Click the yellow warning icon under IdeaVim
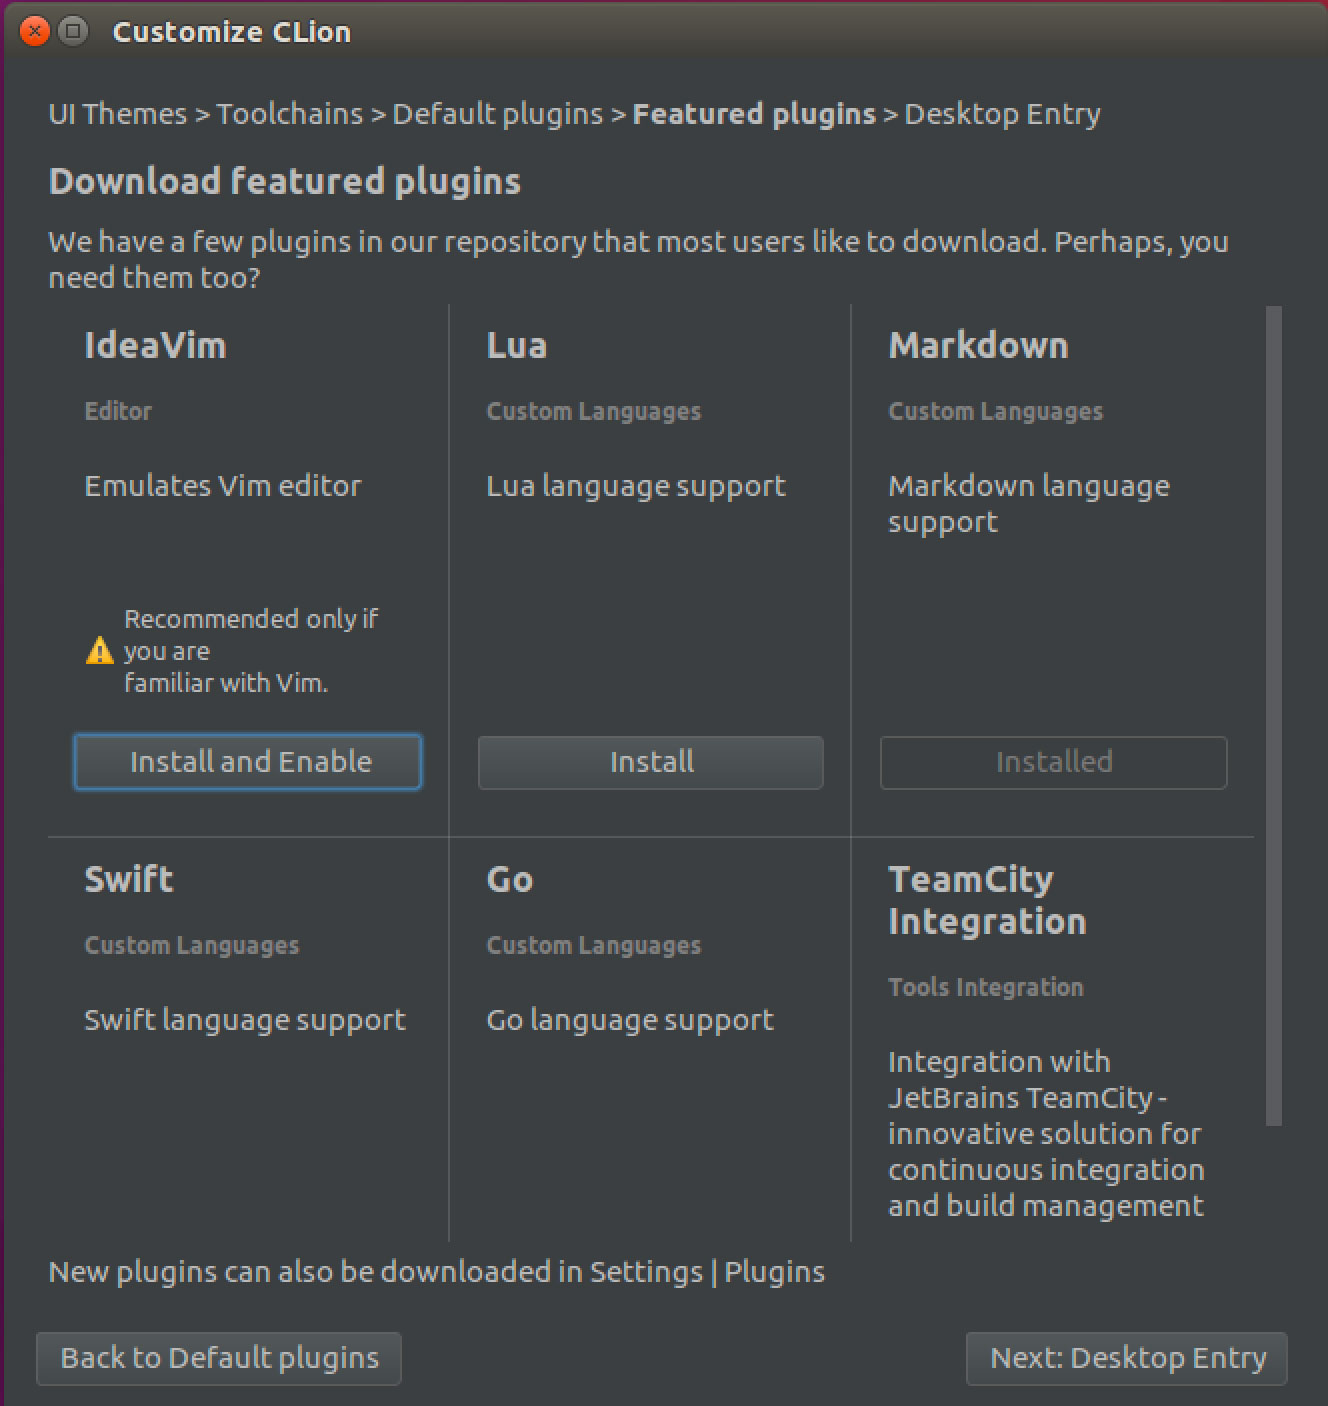This screenshot has width=1328, height=1406. point(100,651)
